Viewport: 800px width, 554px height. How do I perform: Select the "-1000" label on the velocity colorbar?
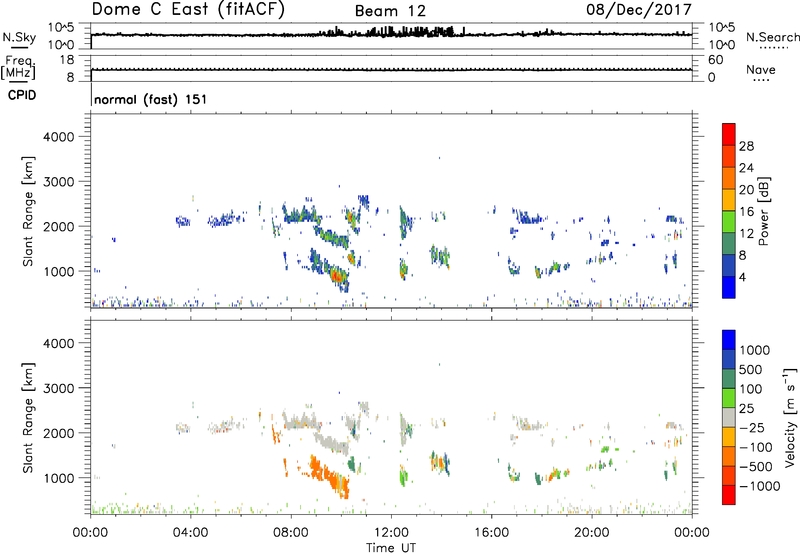pos(760,486)
